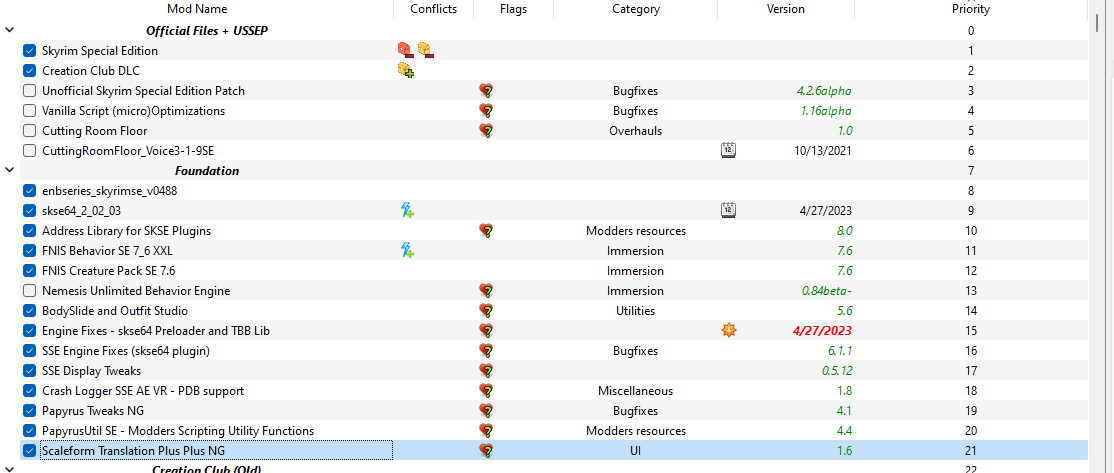Click the UI category of Scaleform Translation
1114x473 pixels.
[634, 450]
